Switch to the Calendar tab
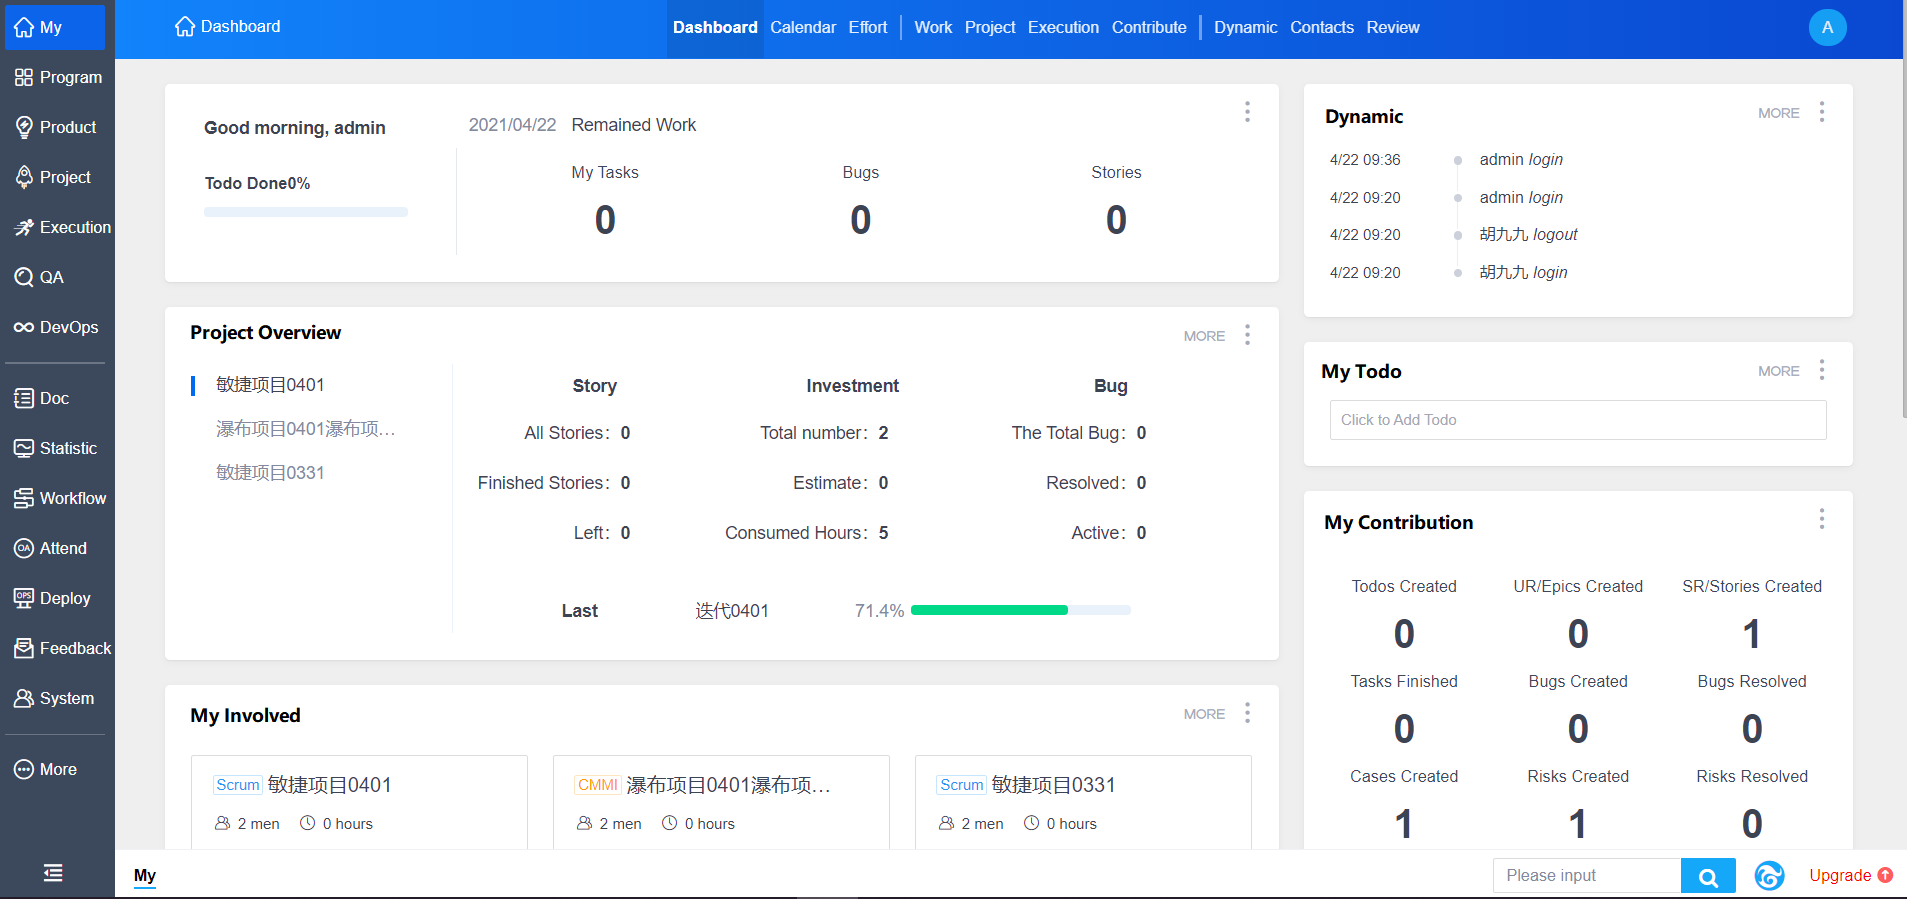Viewport: 1907px width, 899px height. (802, 27)
